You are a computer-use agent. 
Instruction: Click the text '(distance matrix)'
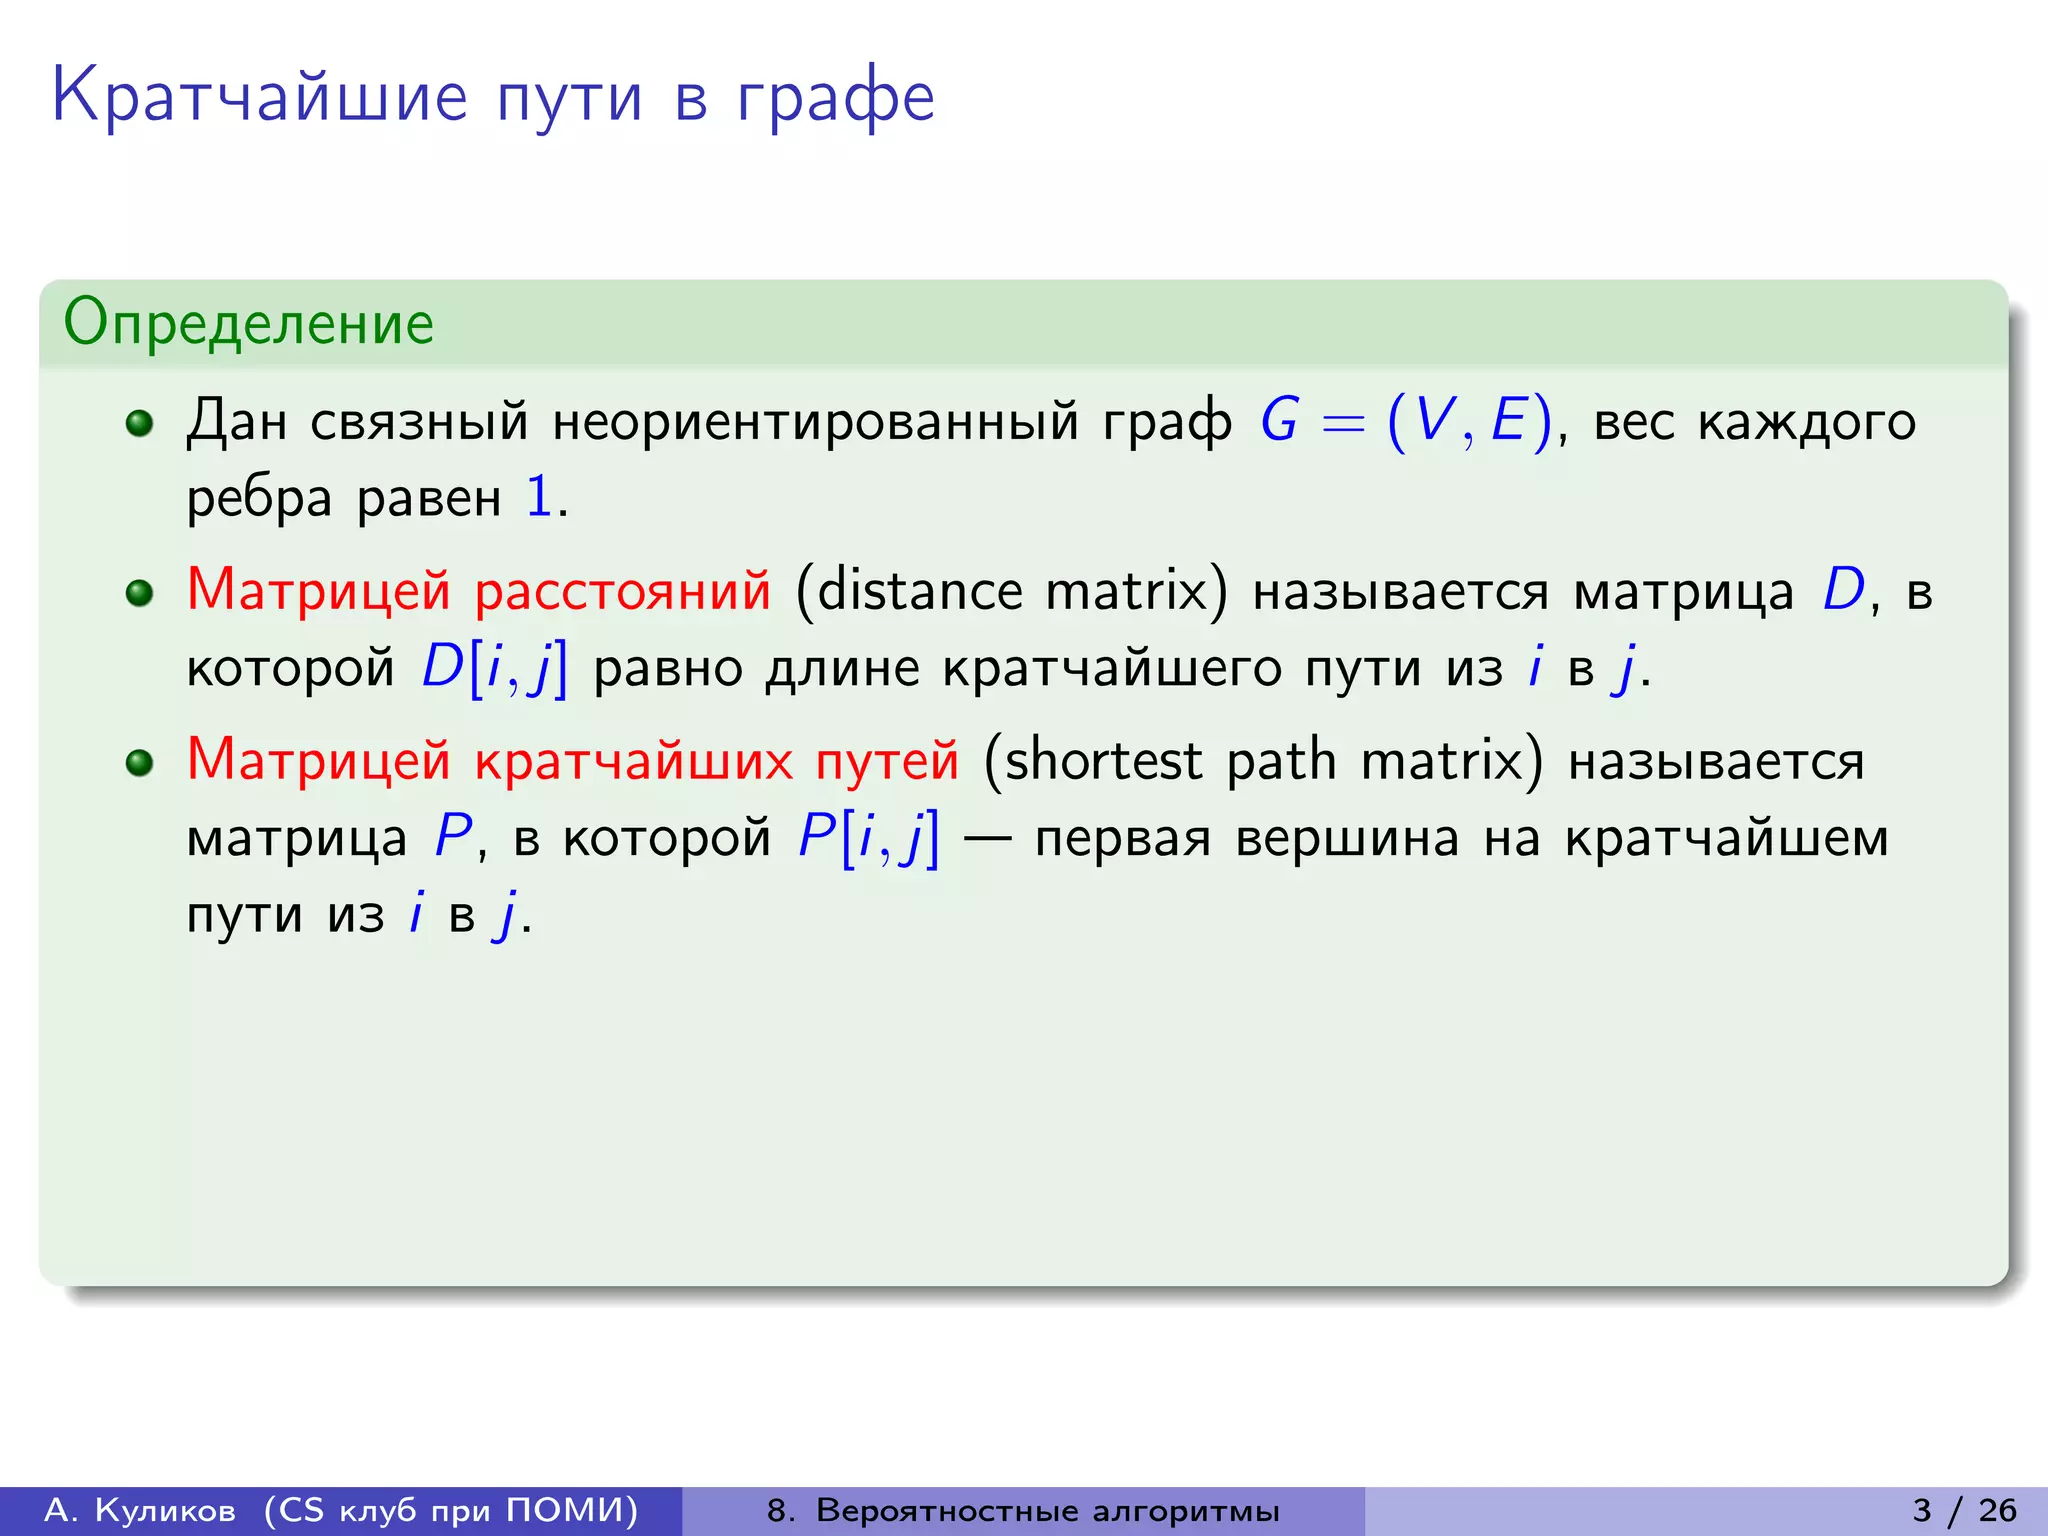(1011, 590)
